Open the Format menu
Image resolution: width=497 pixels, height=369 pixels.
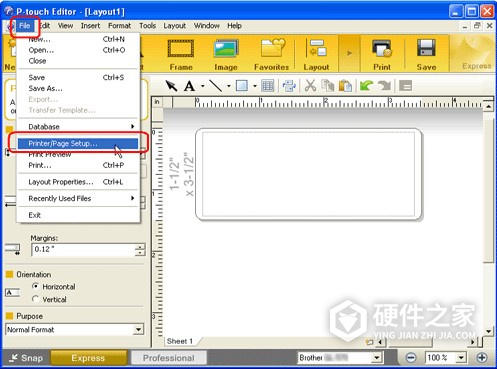119,26
